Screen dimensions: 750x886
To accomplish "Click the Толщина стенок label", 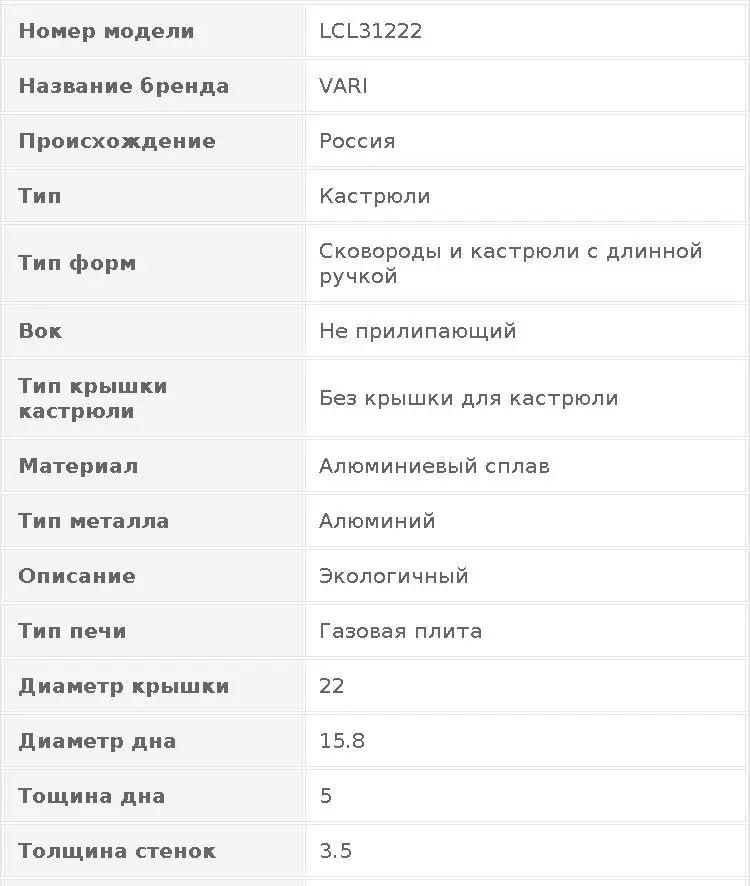I will pyautogui.click(x=117, y=851).
